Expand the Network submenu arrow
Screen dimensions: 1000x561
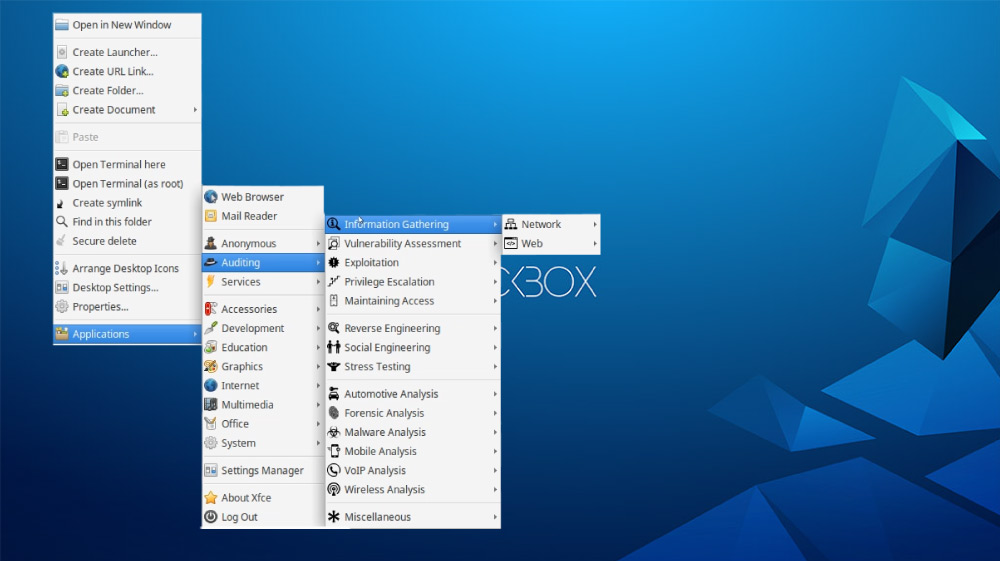pos(594,225)
